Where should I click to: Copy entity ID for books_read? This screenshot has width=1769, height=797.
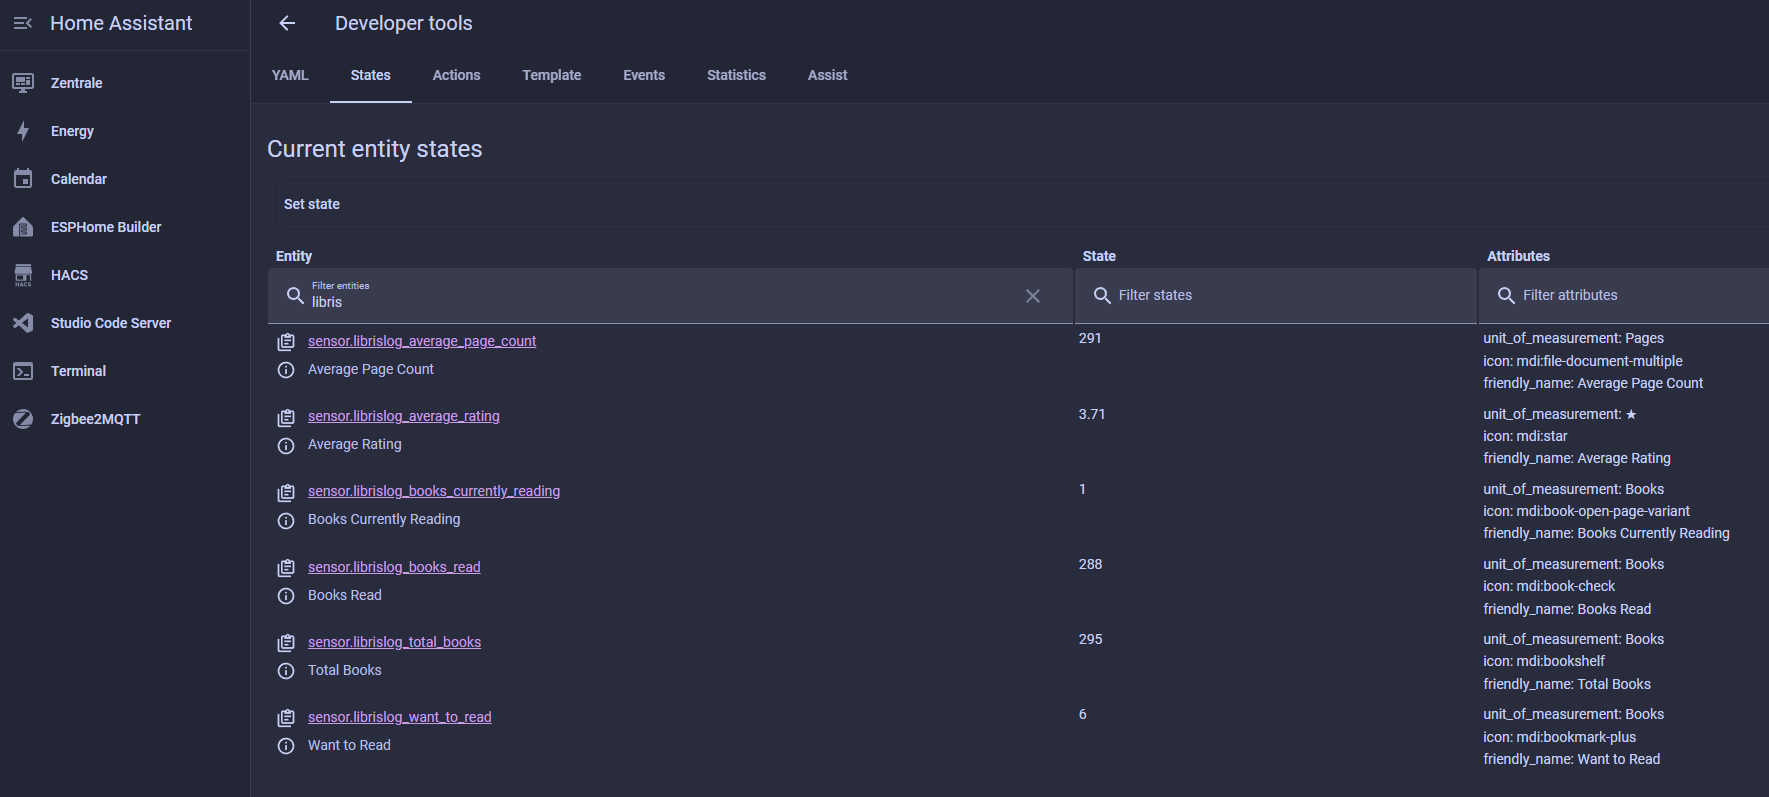click(286, 568)
